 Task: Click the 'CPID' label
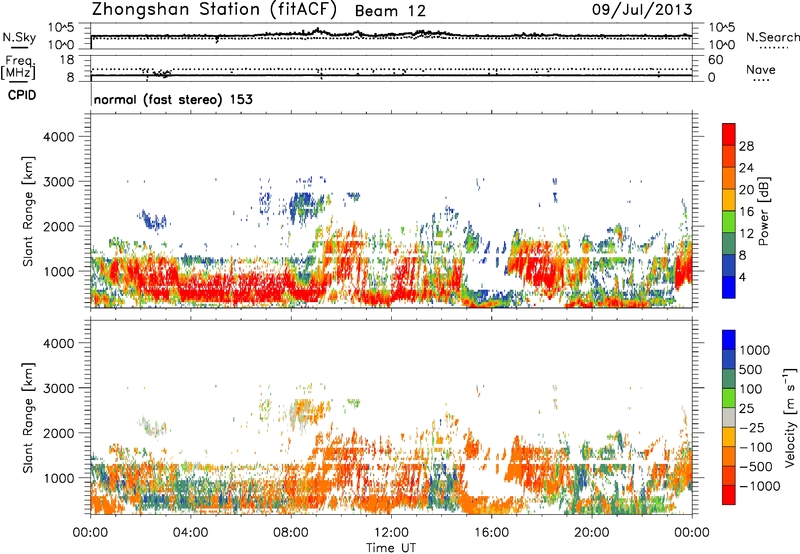pos(22,95)
